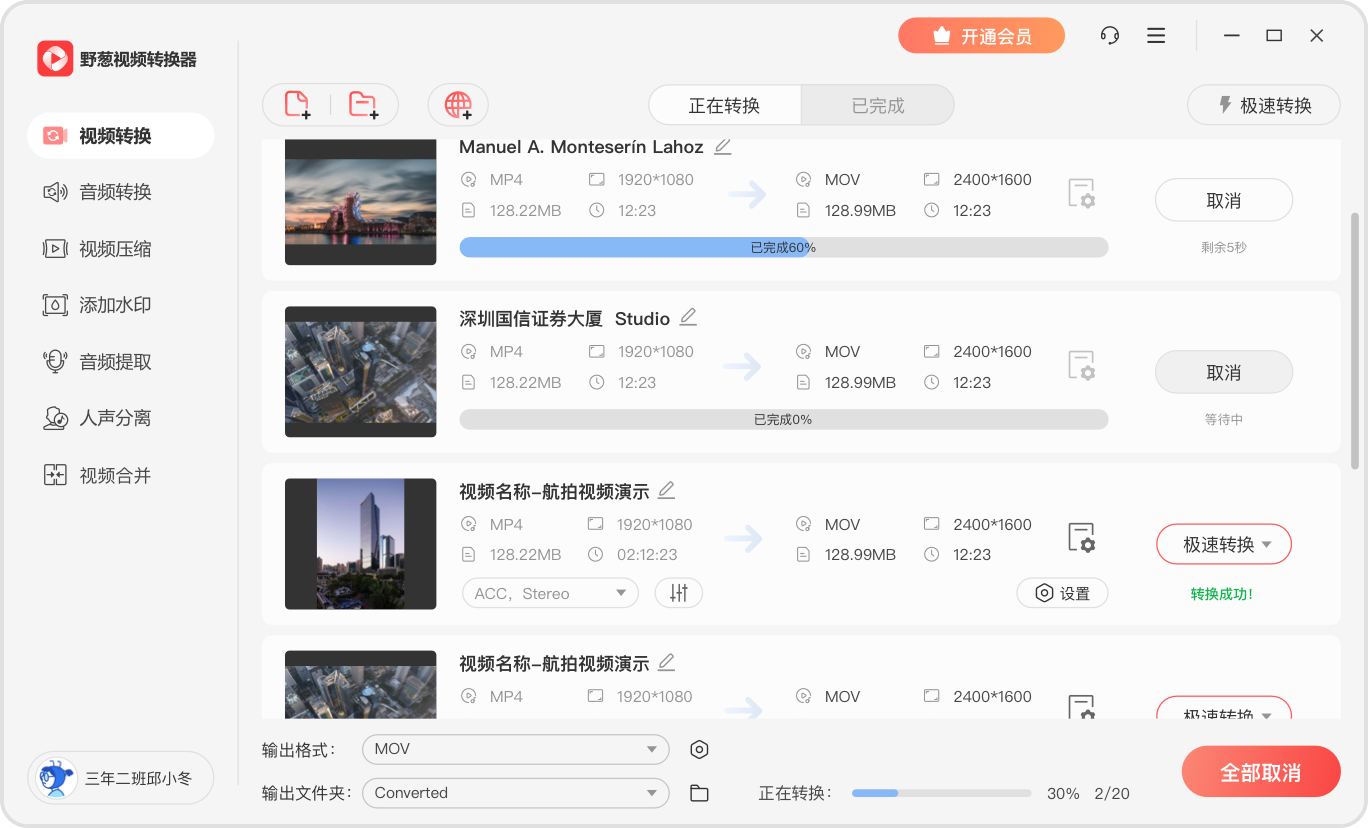Open the MOV output format dropdown
Viewport: 1368px width, 828px height.
tap(515, 749)
